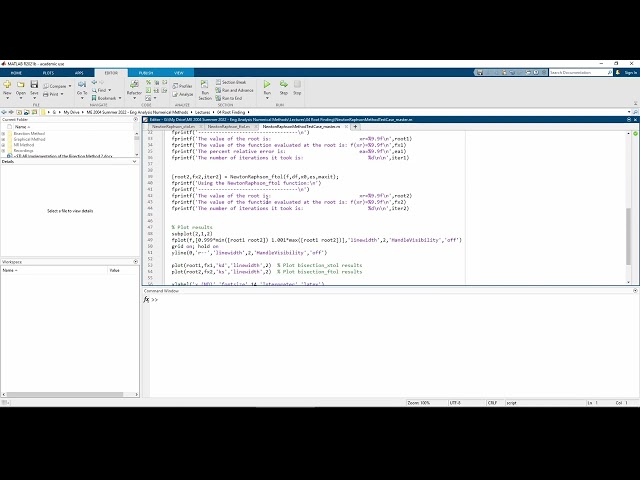640x480 pixels.
Task: Click the 04 Root Finding path segment
Action: 231,112
